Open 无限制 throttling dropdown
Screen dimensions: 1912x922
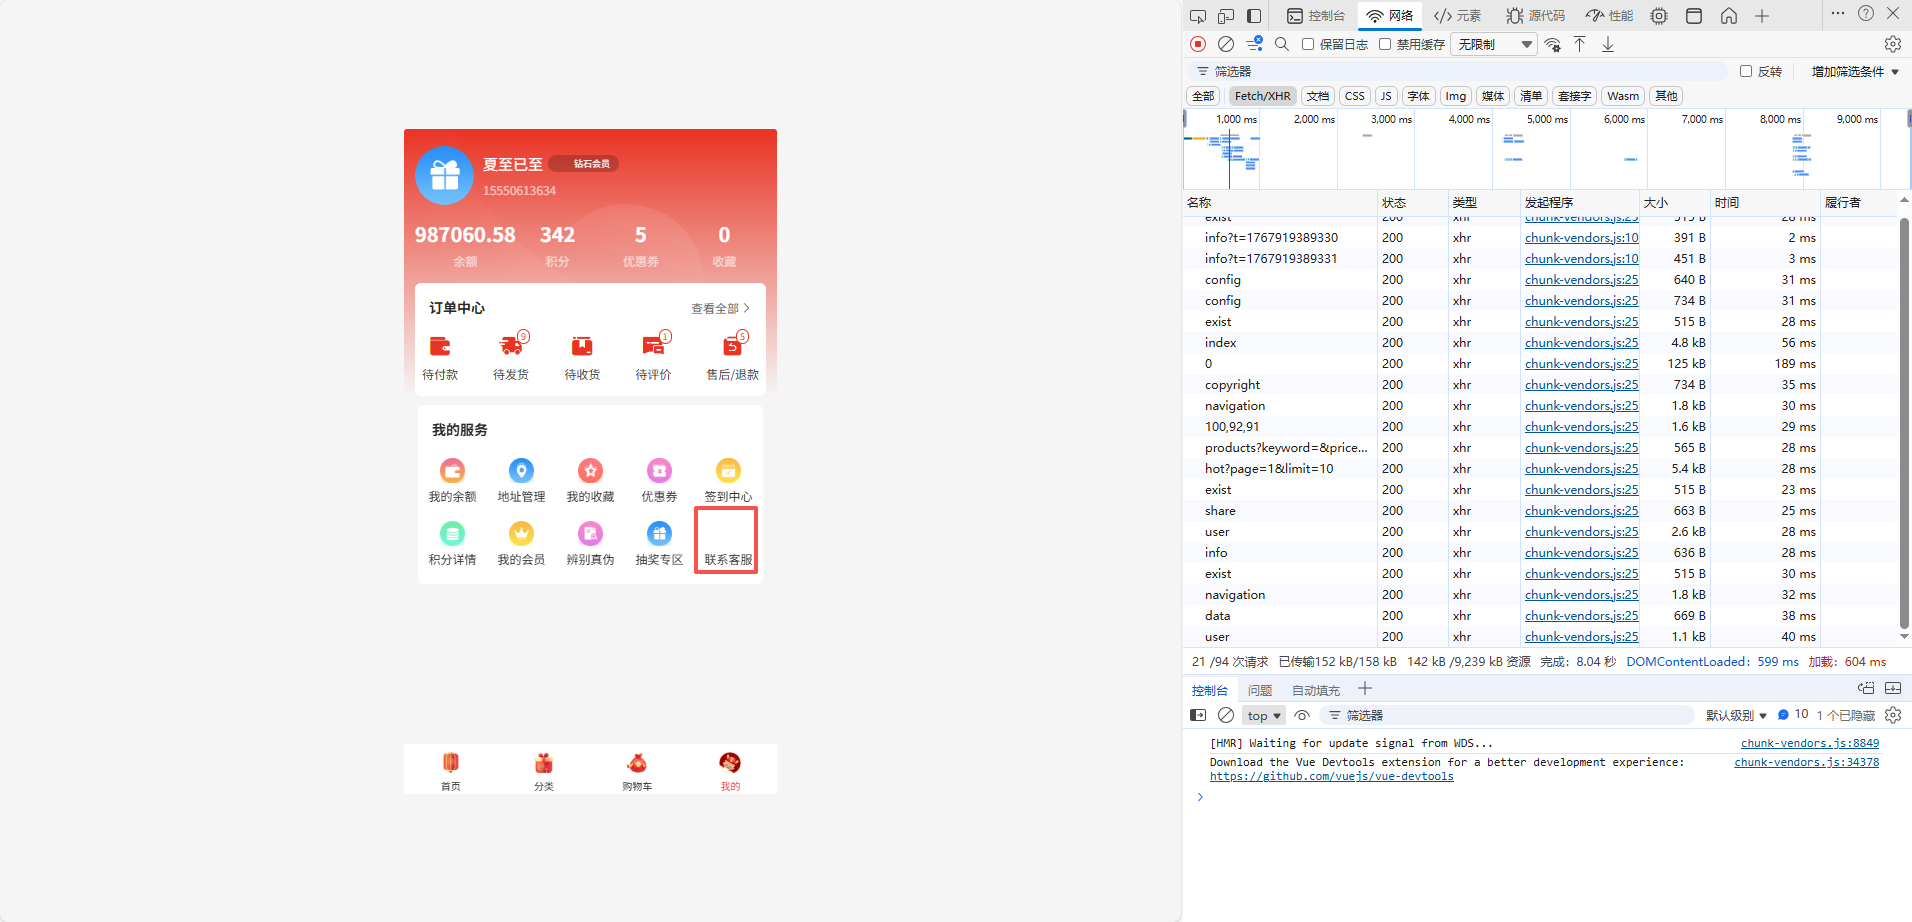click(x=1495, y=44)
